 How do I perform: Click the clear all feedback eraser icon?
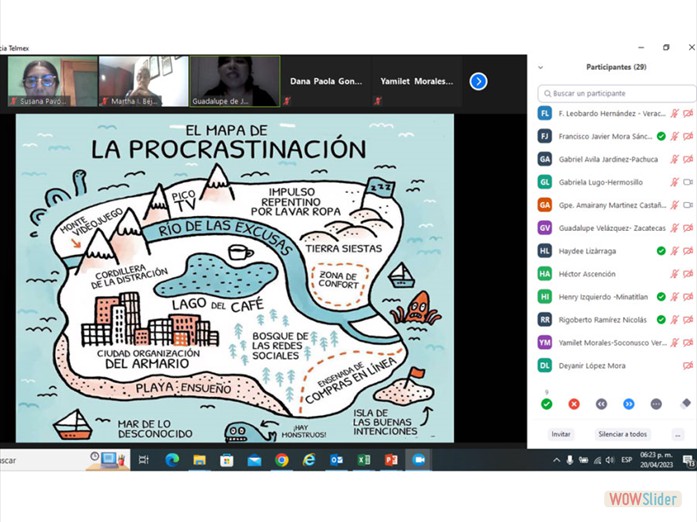coord(685,403)
